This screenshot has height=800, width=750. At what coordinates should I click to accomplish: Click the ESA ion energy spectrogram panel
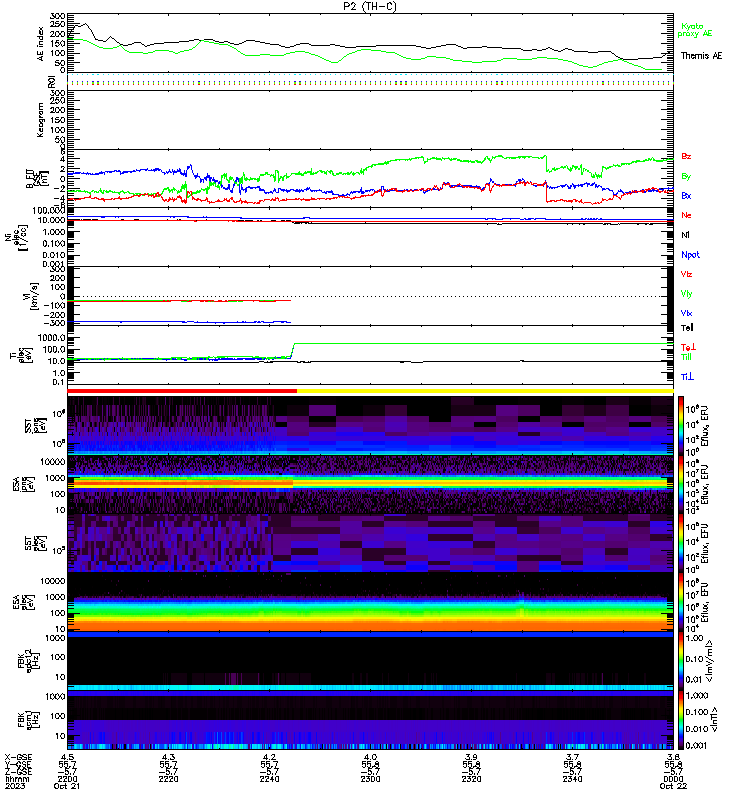click(x=370, y=484)
